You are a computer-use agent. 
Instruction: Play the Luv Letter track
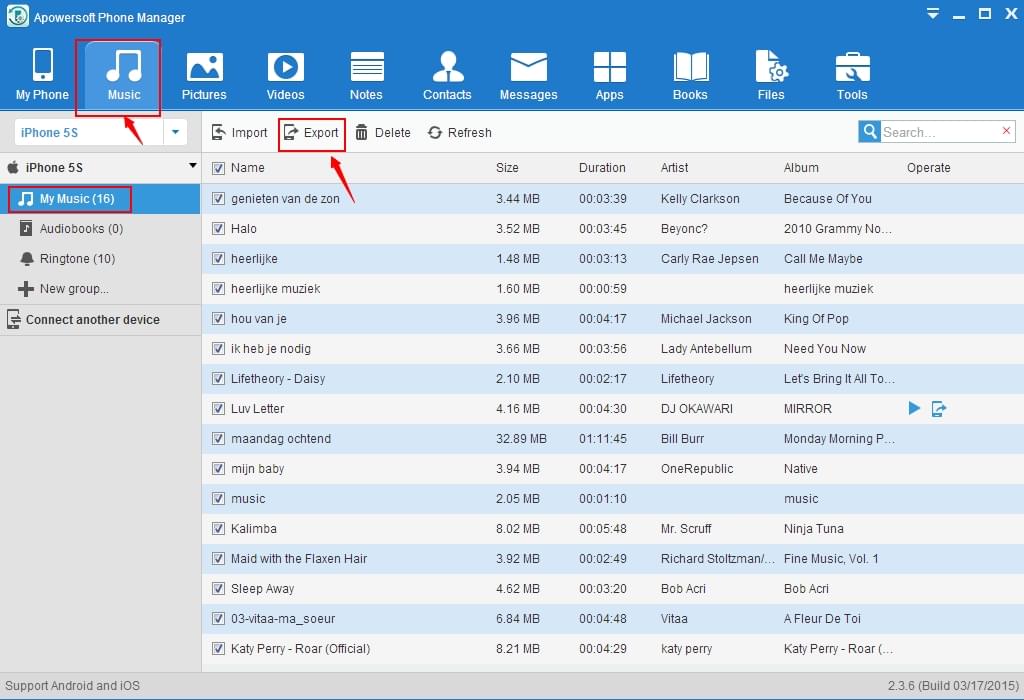click(x=914, y=408)
